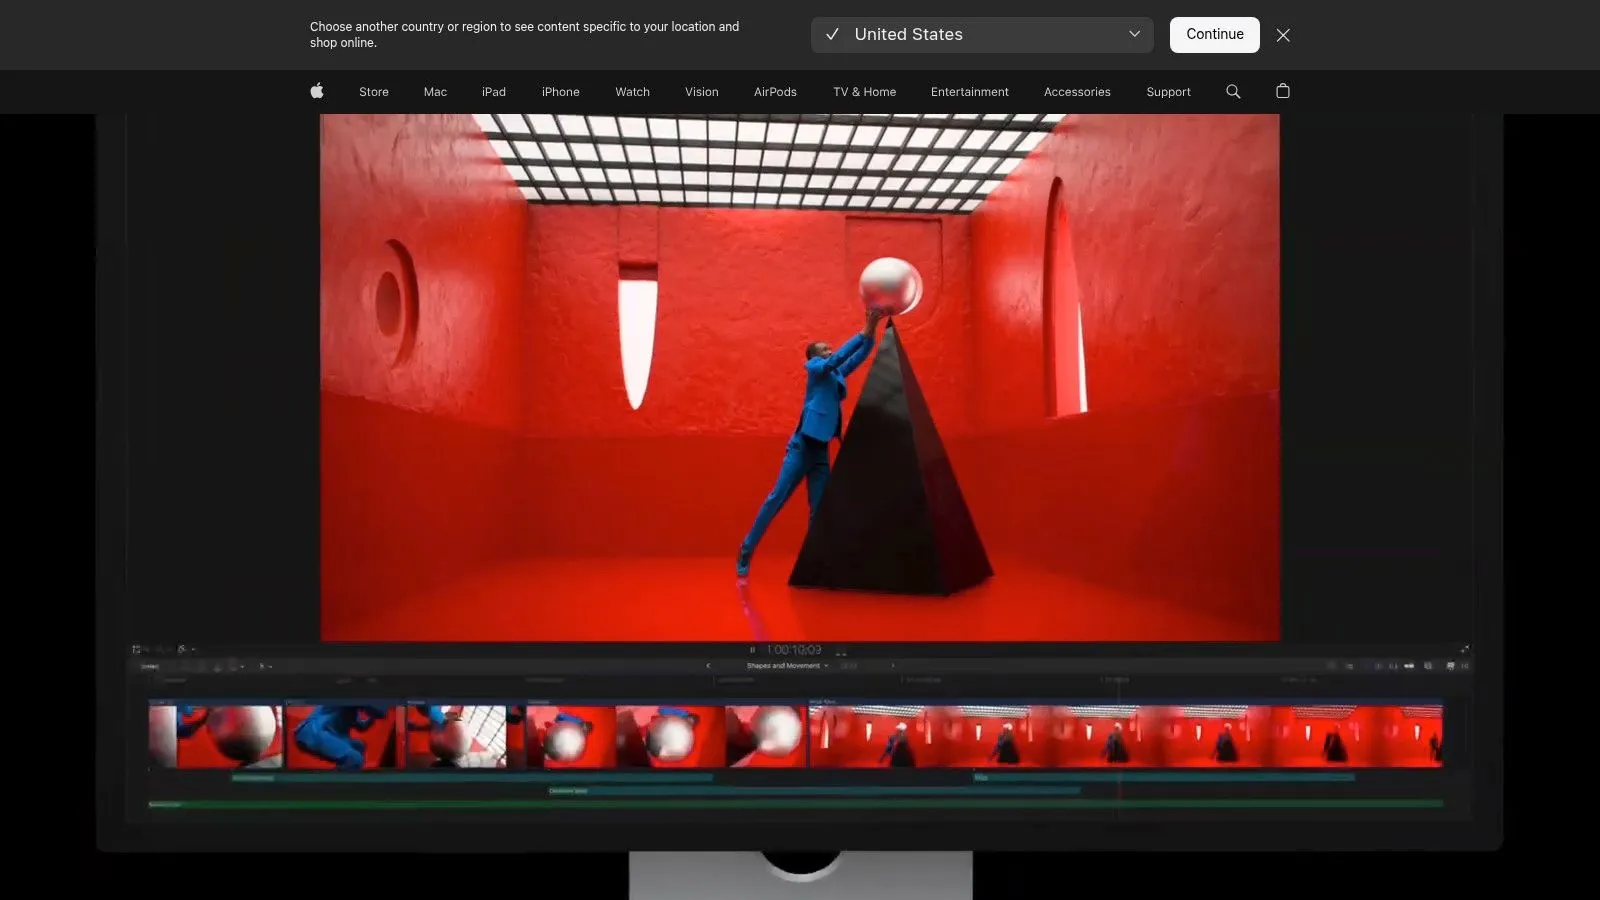
Task: Select iPad in the navigation bar
Action: click(494, 92)
